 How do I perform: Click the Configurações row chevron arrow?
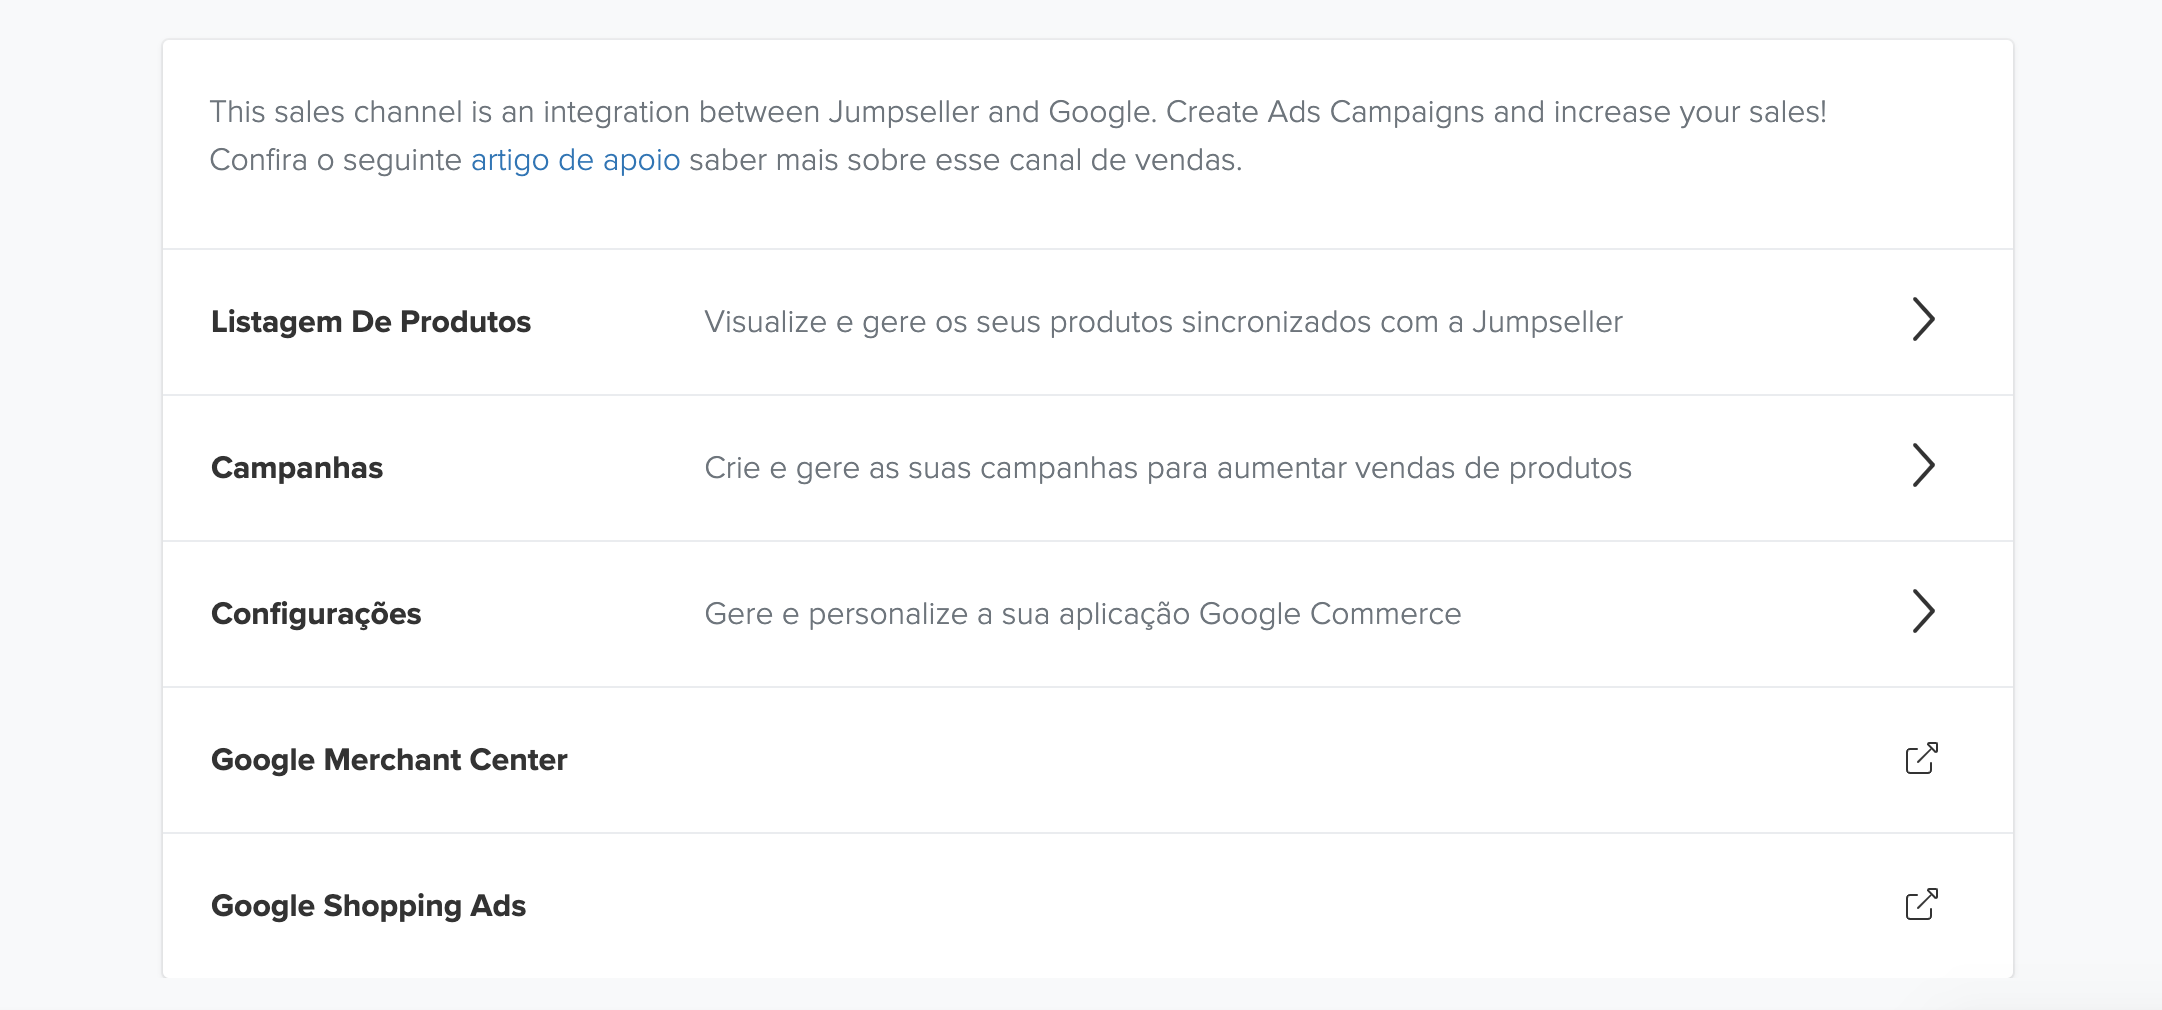click(x=1923, y=612)
